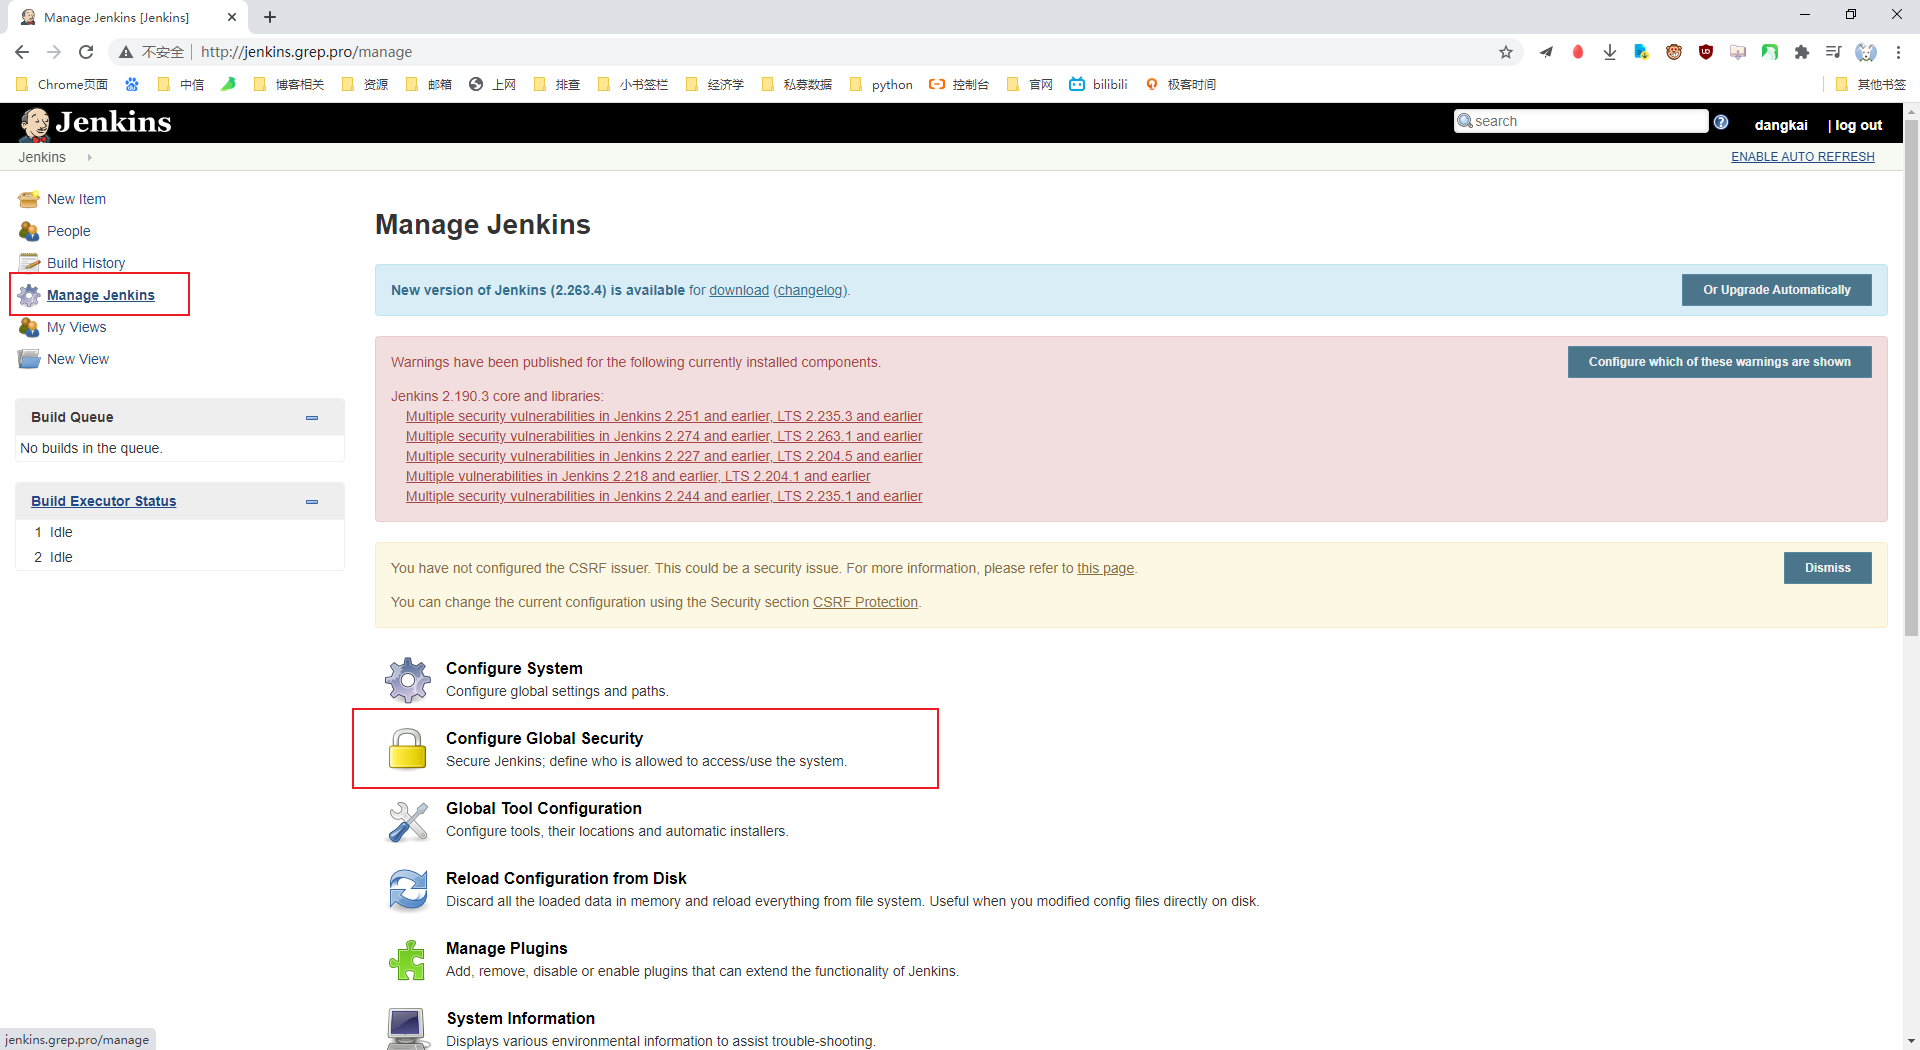1920x1050 pixels.
Task: Open the Chrome three-dot menu
Action: (1898, 52)
